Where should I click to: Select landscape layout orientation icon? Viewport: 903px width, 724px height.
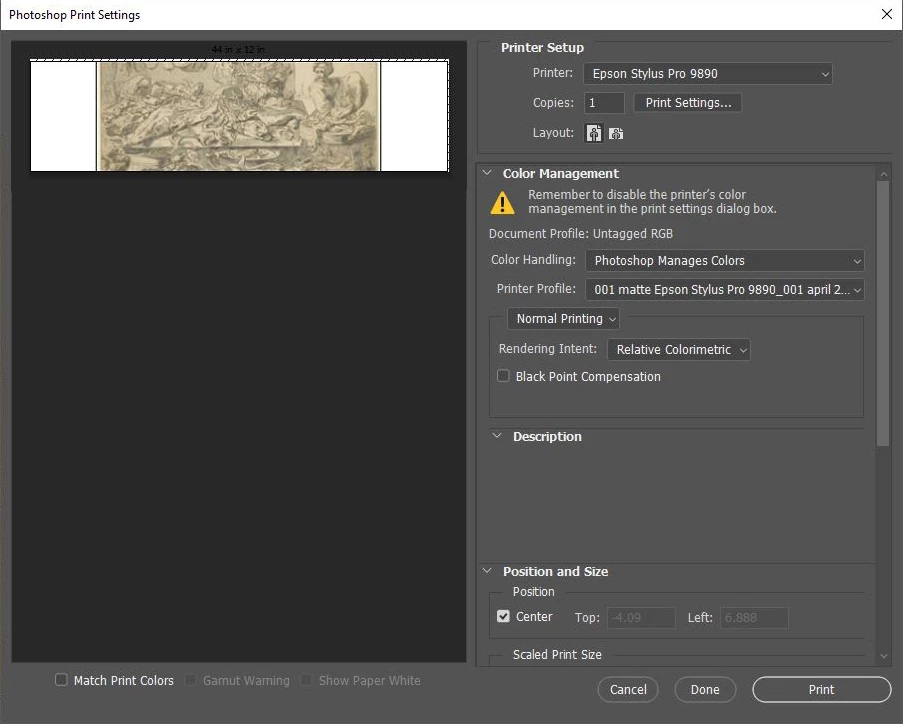[616, 134]
